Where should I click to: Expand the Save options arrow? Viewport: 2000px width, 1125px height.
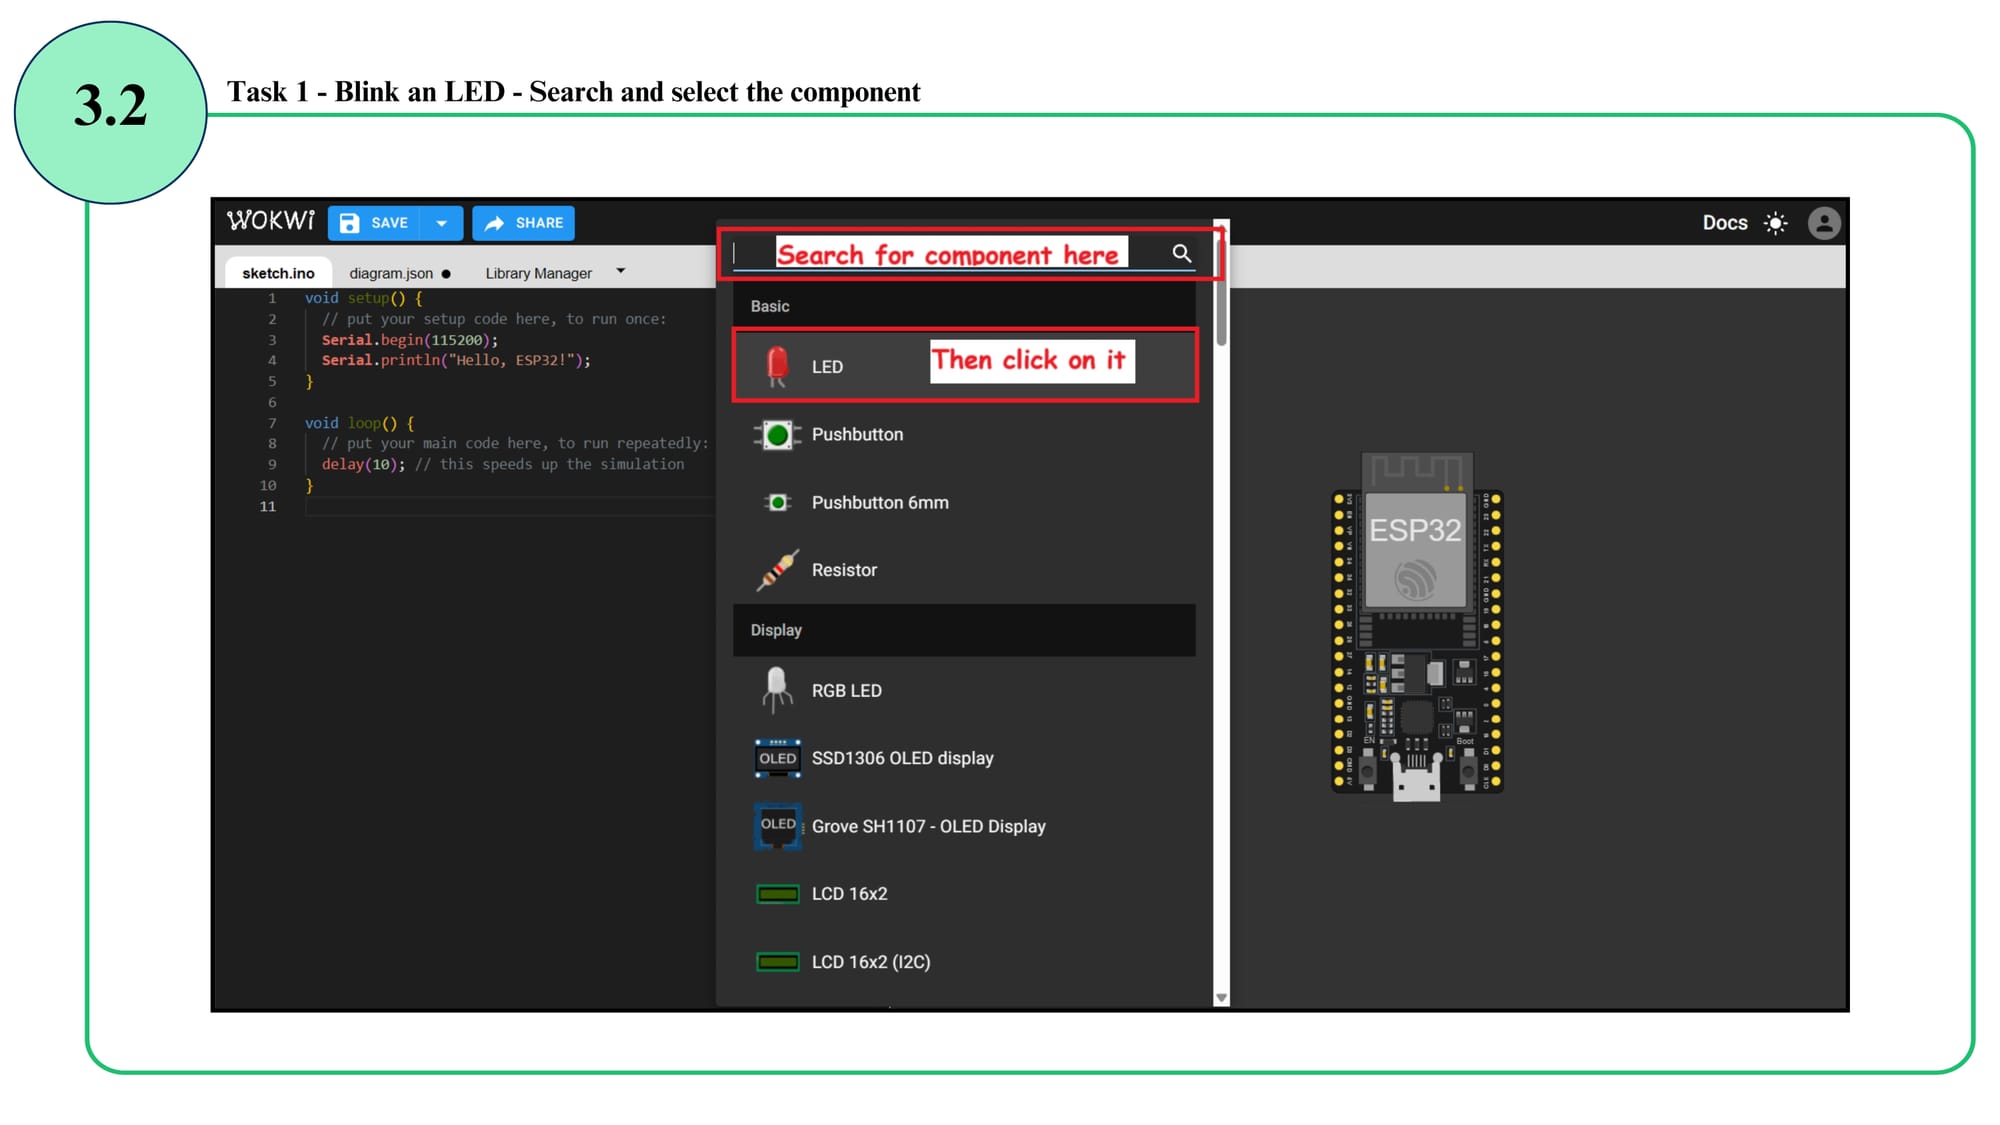tap(441, 223)
